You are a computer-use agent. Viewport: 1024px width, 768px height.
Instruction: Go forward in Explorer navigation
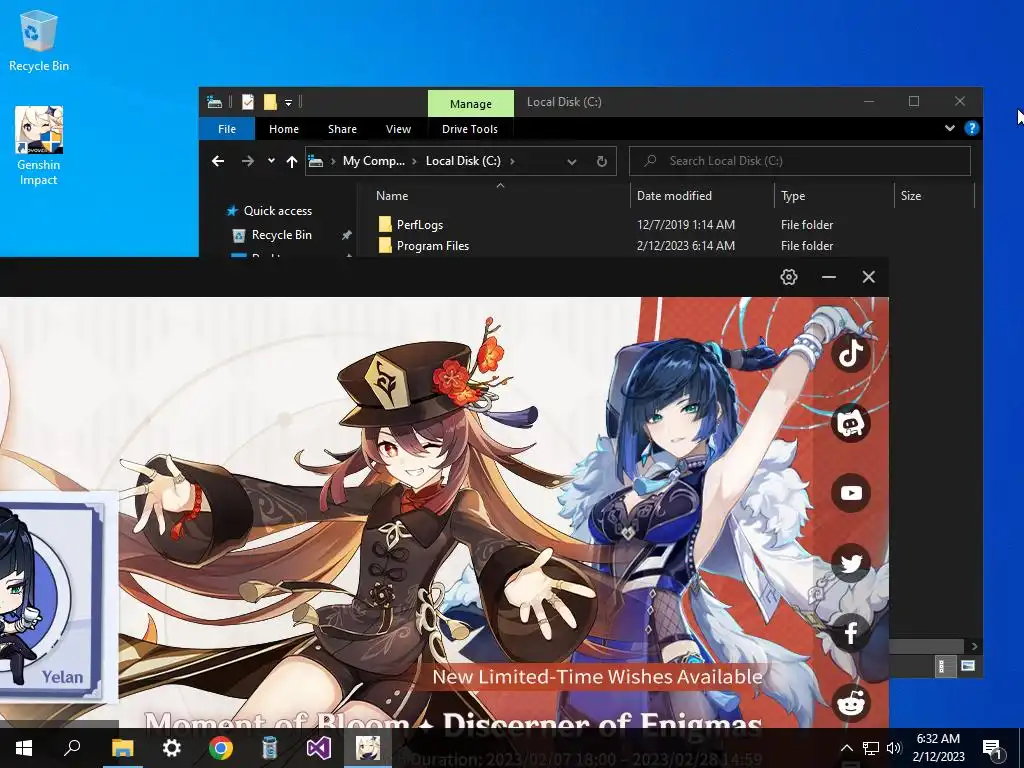[x=248, y=161]
